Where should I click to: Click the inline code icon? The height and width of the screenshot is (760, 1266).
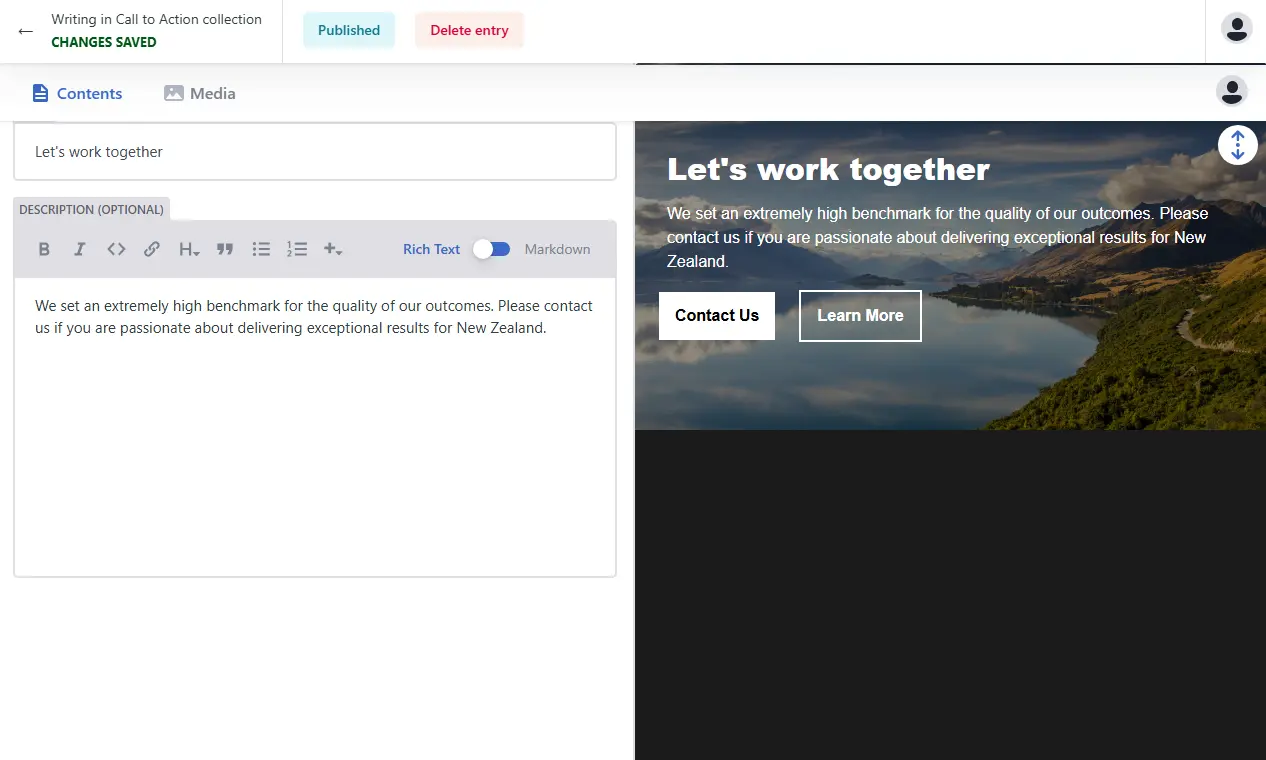pos(116,249)
